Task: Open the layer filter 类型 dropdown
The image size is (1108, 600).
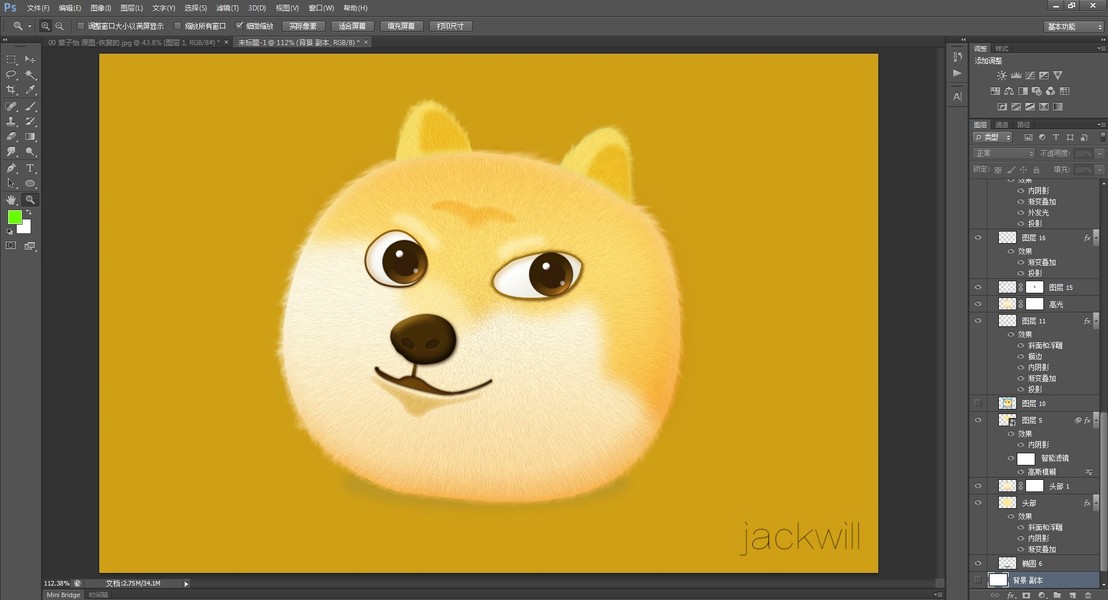Action: point(992,137)
